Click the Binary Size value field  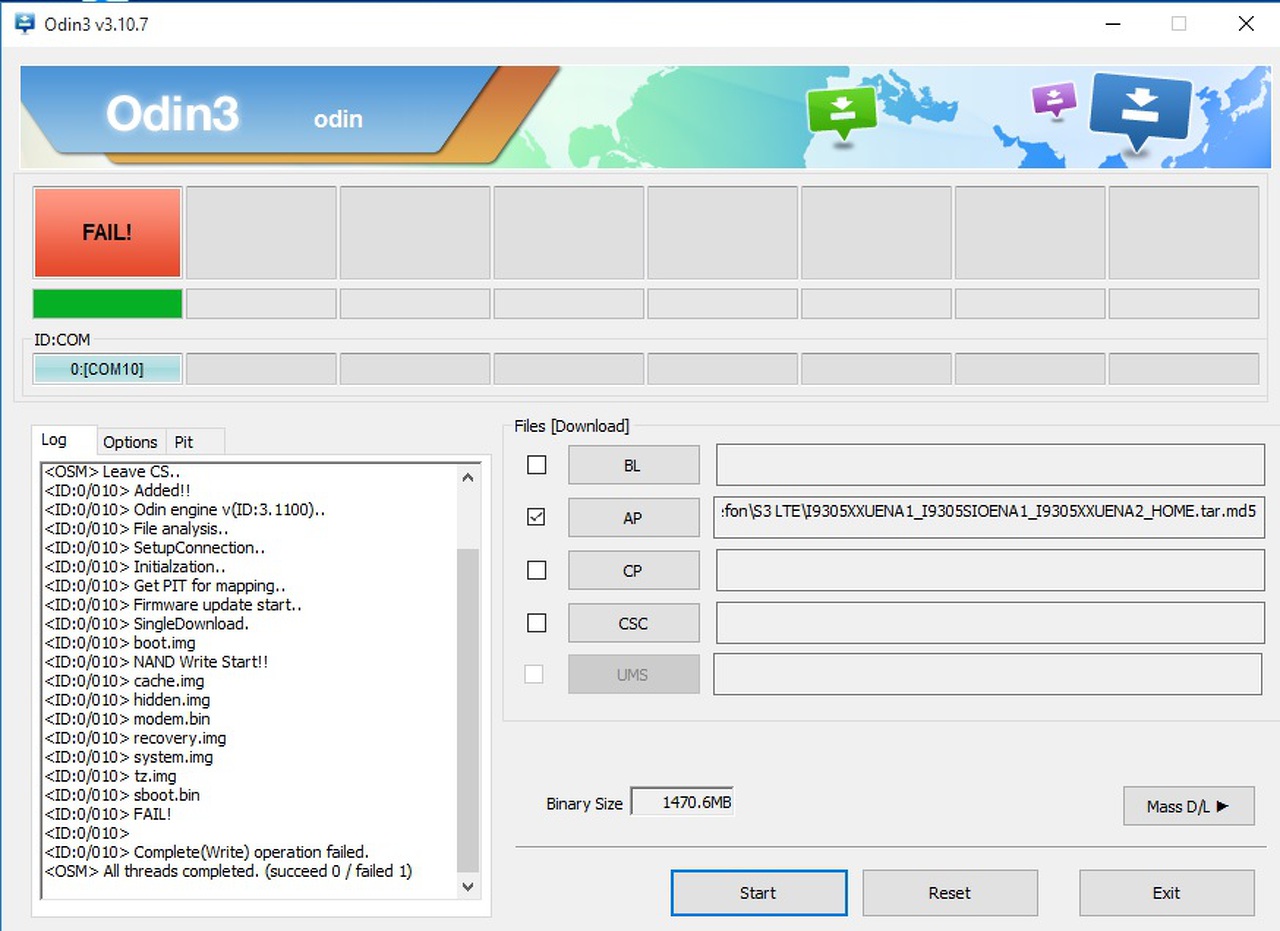(682, 802)
